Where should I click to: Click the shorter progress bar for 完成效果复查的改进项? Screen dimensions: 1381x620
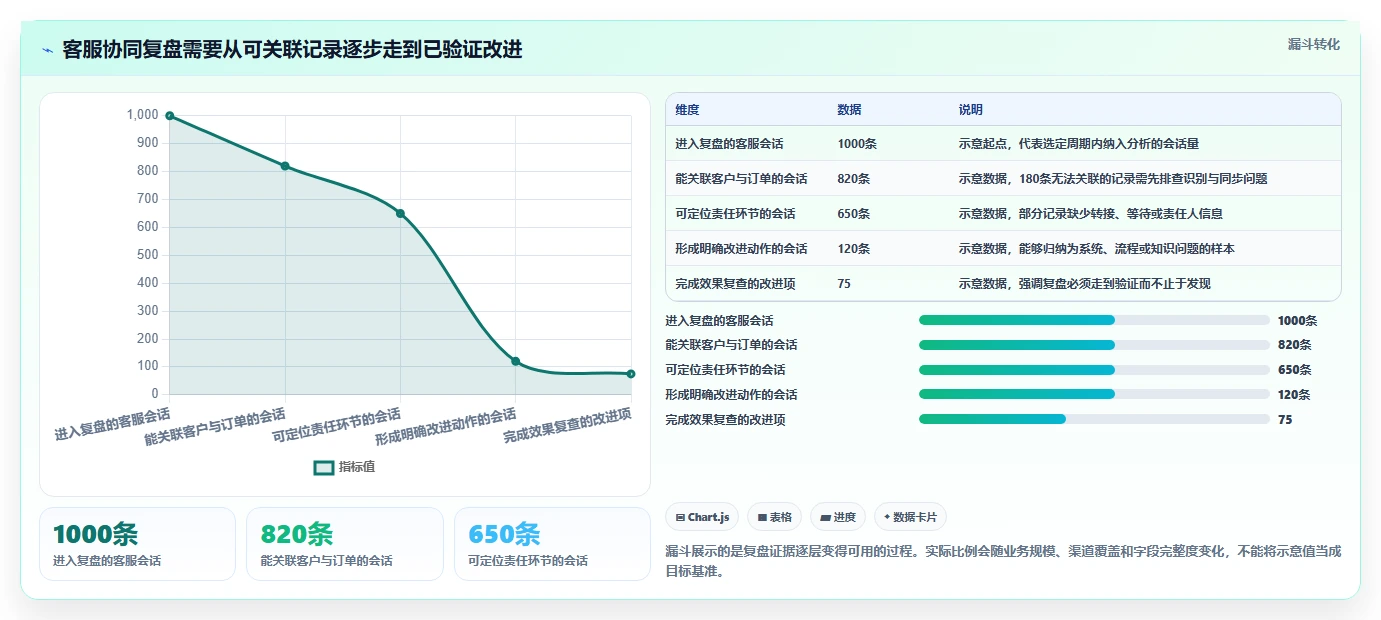[x=1094, y=419]
